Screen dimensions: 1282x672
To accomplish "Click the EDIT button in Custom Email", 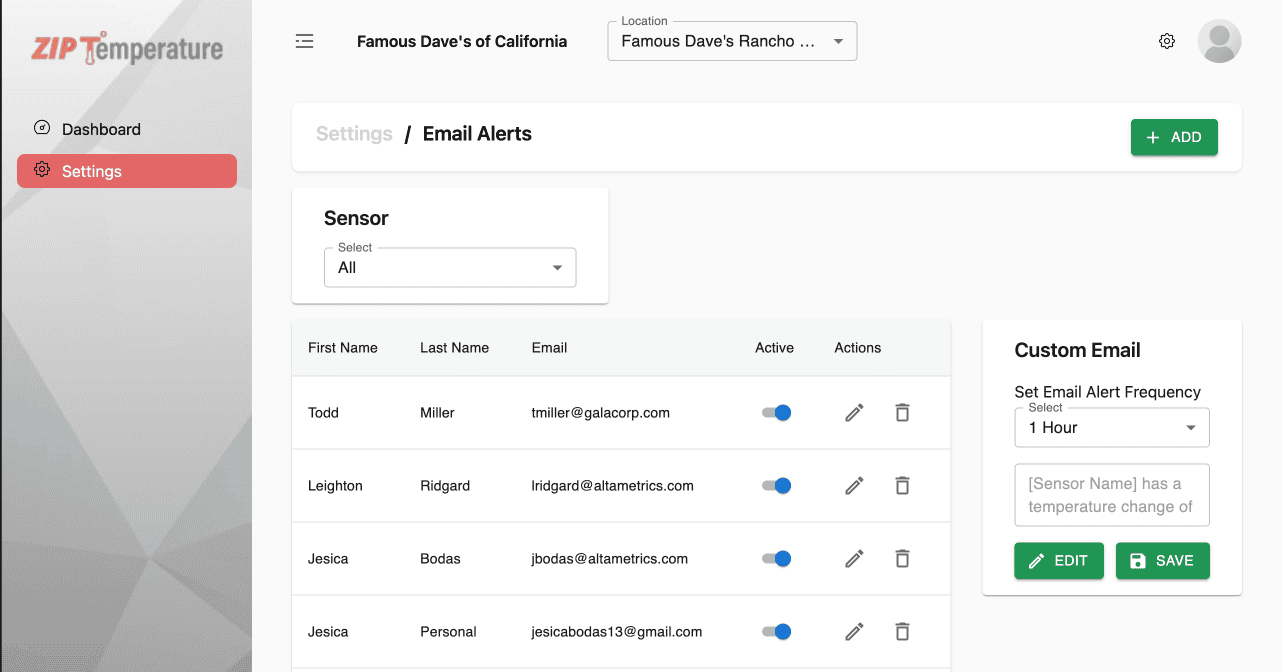I will click(1059, 561).
